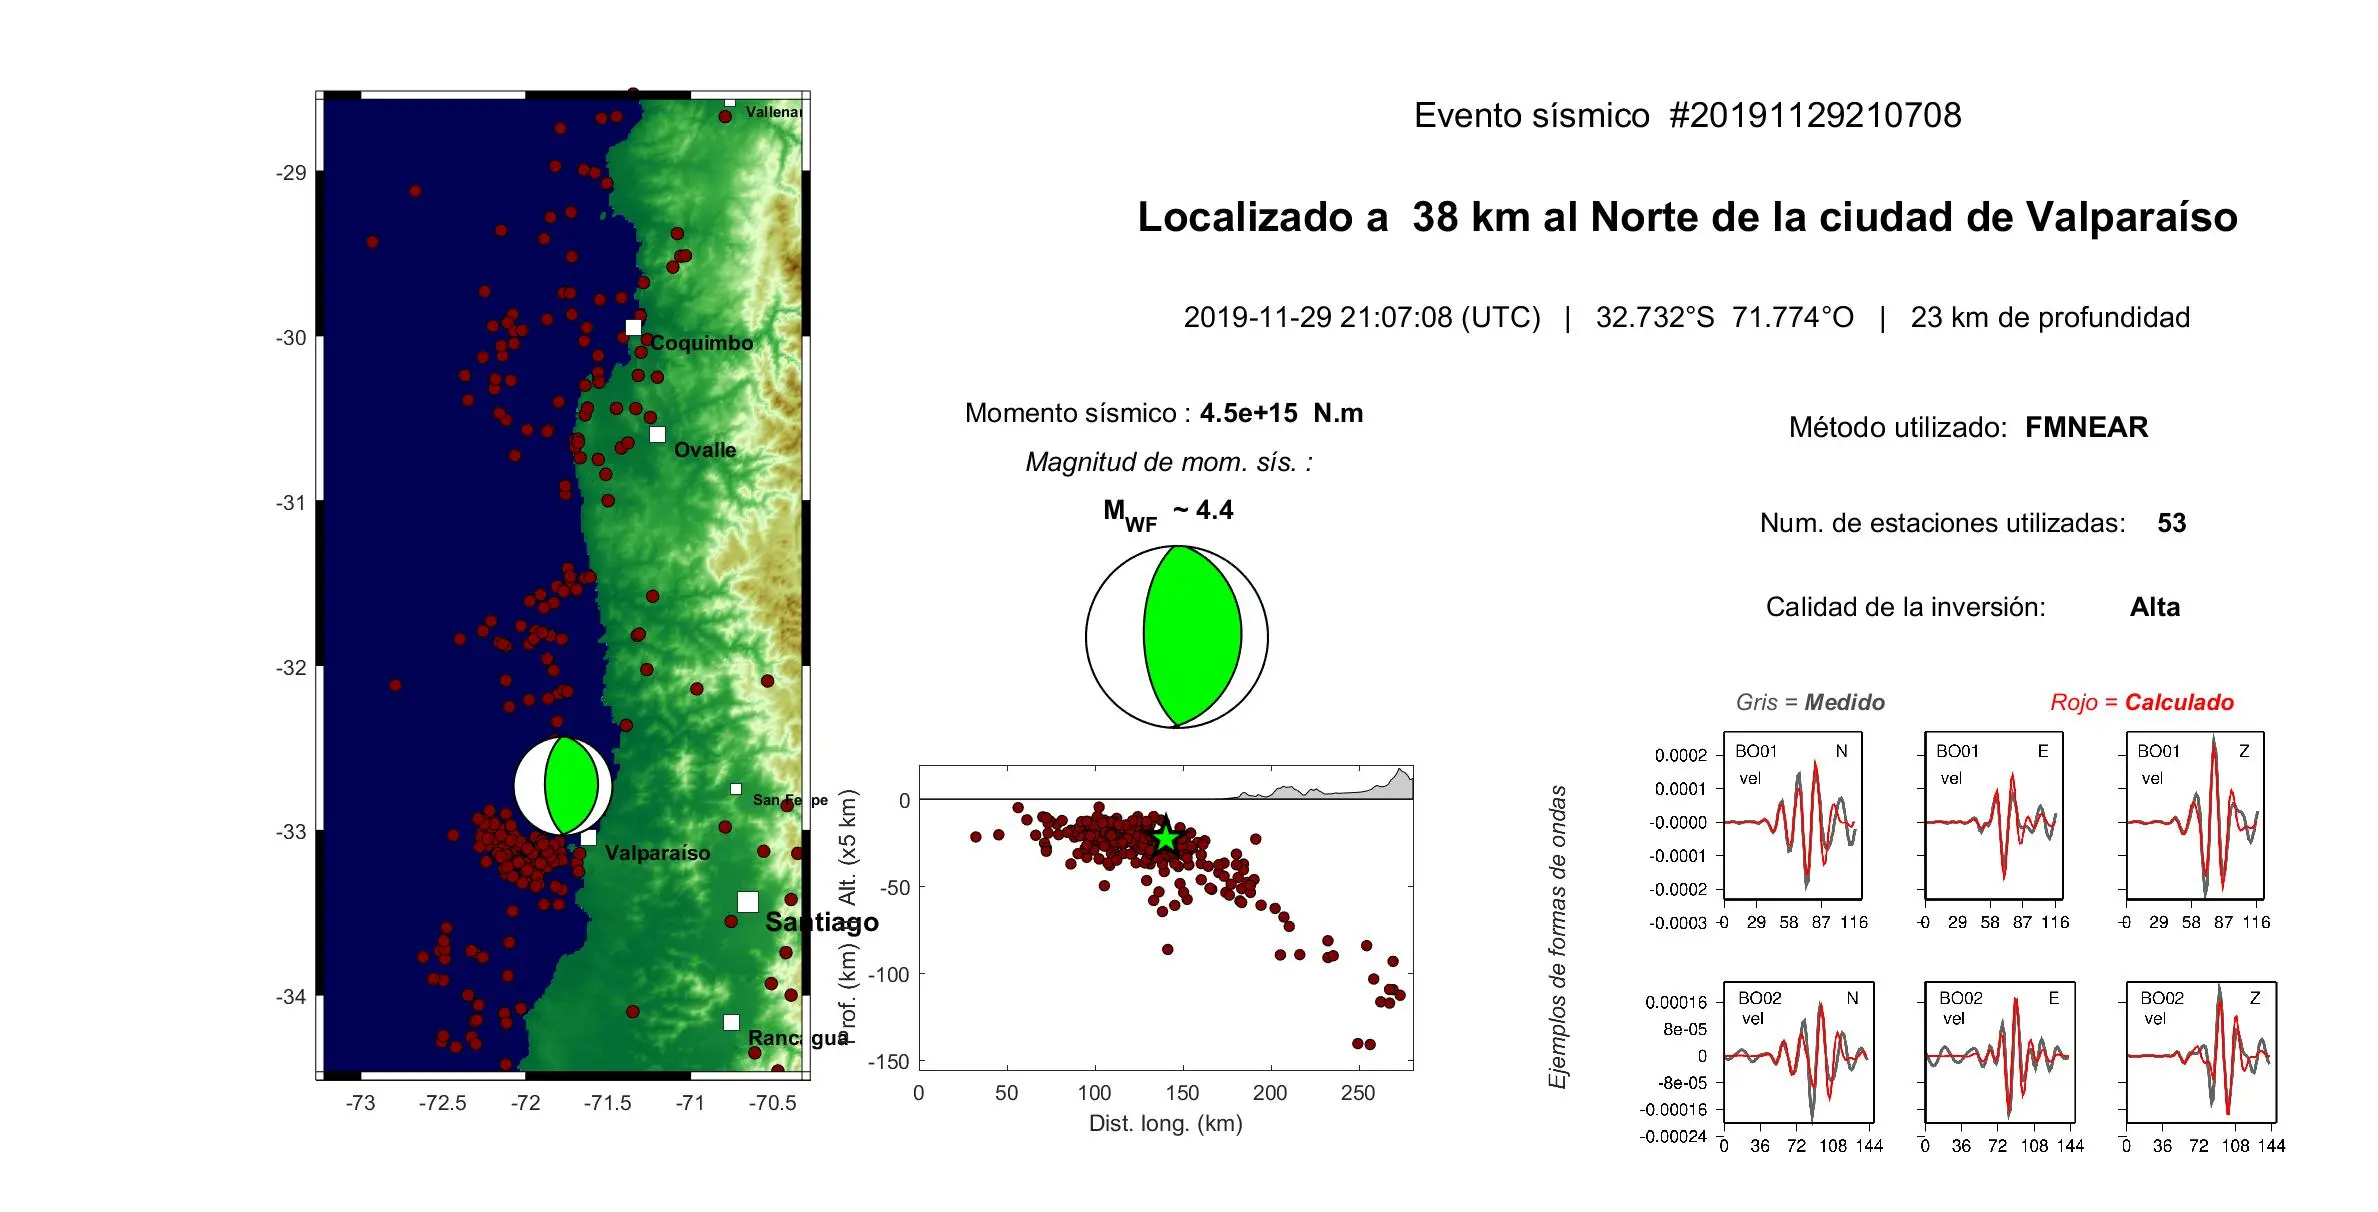Click the '-72.5' longitude tick label
Screen dimensions: 2378x1212
pyautogui.click(x=443, y=1103)
